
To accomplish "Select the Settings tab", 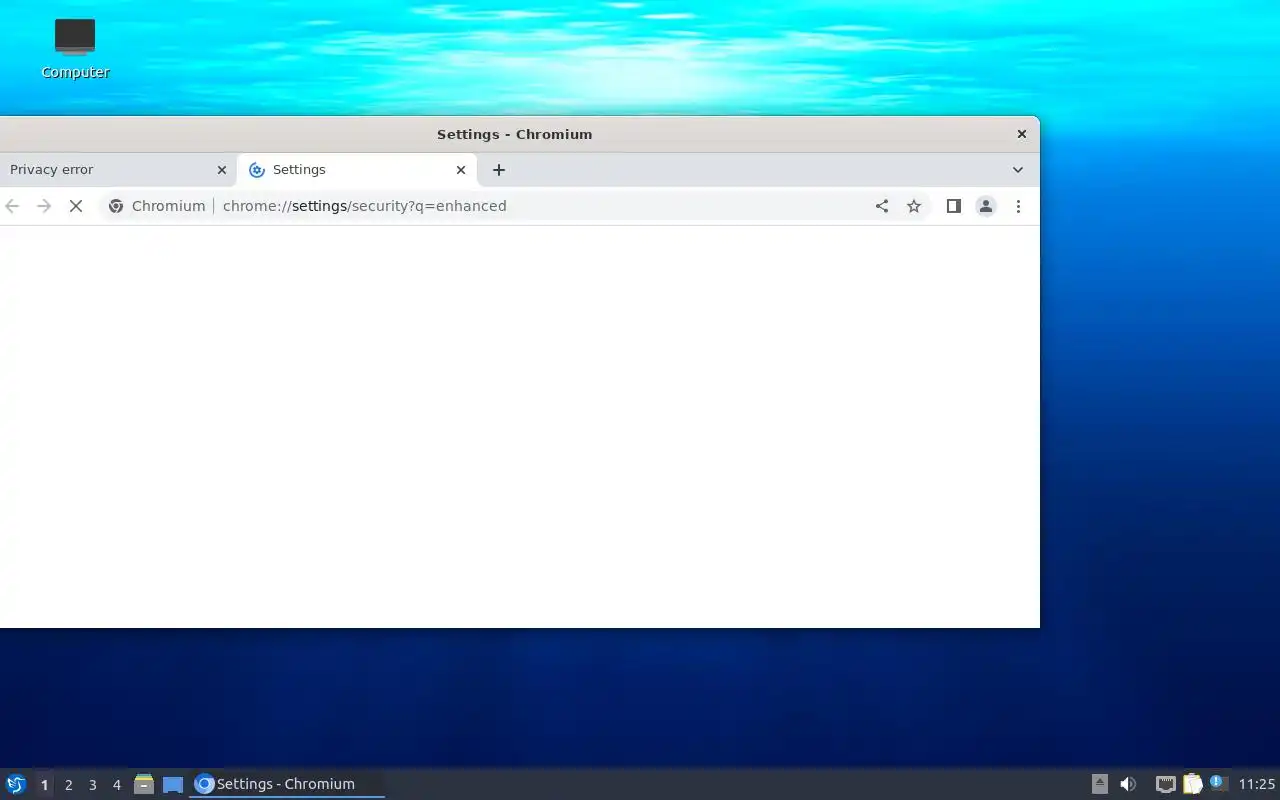I will click(x=357, y=170).
